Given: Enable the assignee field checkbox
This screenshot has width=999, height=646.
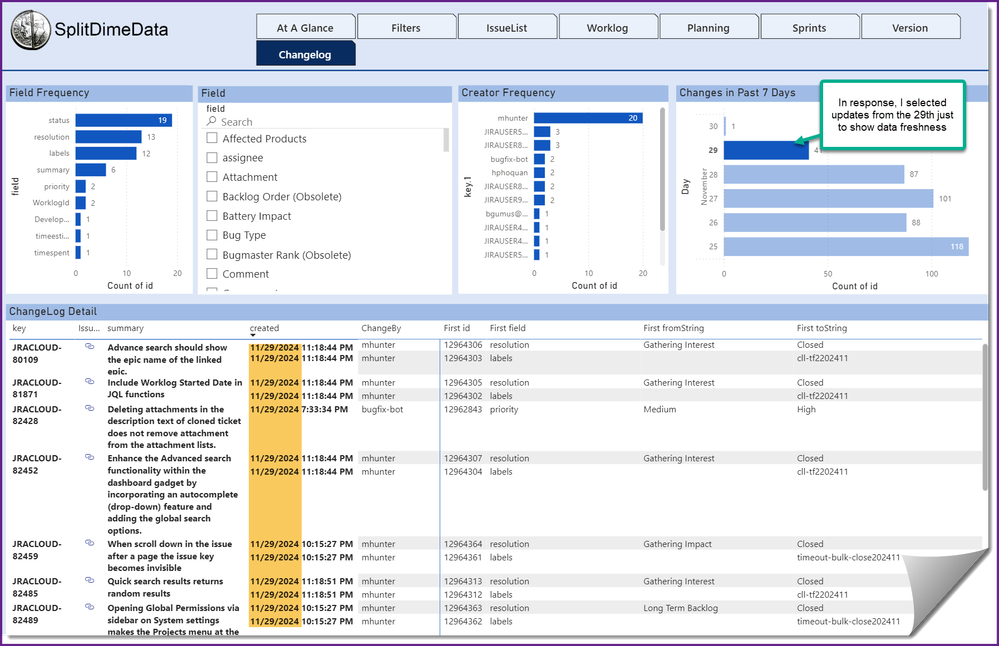Looking at the screenshot, I should coord(212,158).
